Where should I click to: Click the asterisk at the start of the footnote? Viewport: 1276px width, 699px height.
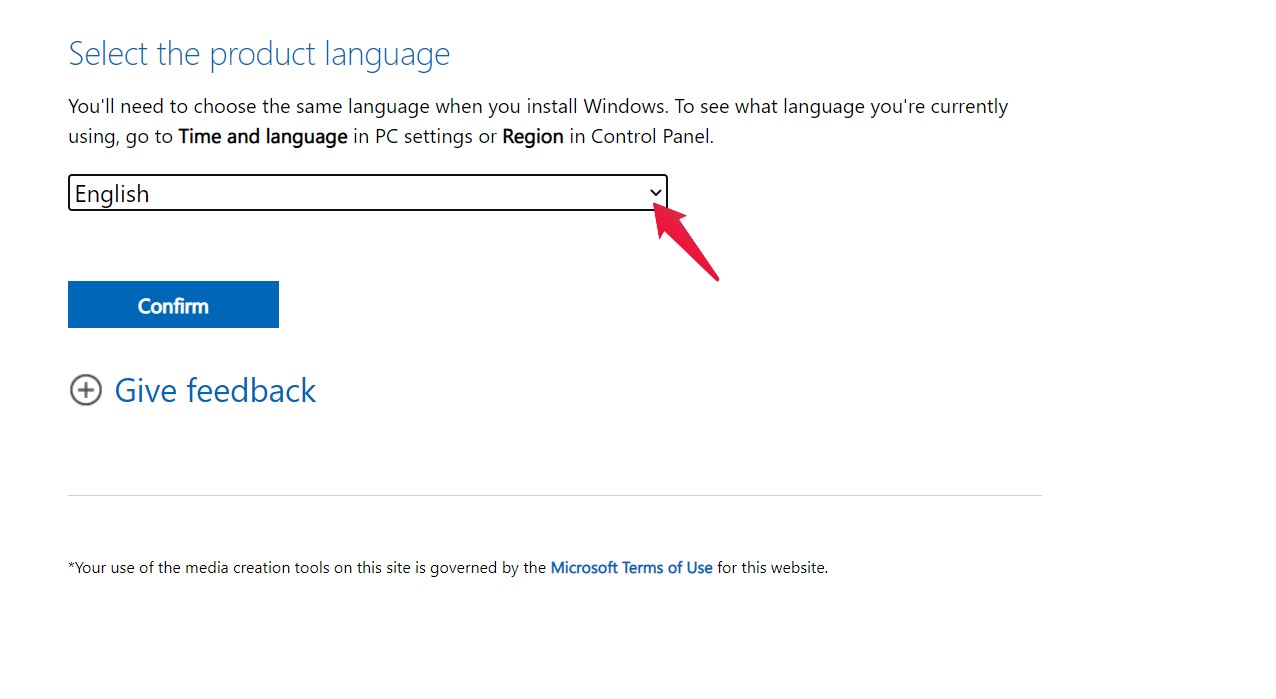tap(71, 567)
